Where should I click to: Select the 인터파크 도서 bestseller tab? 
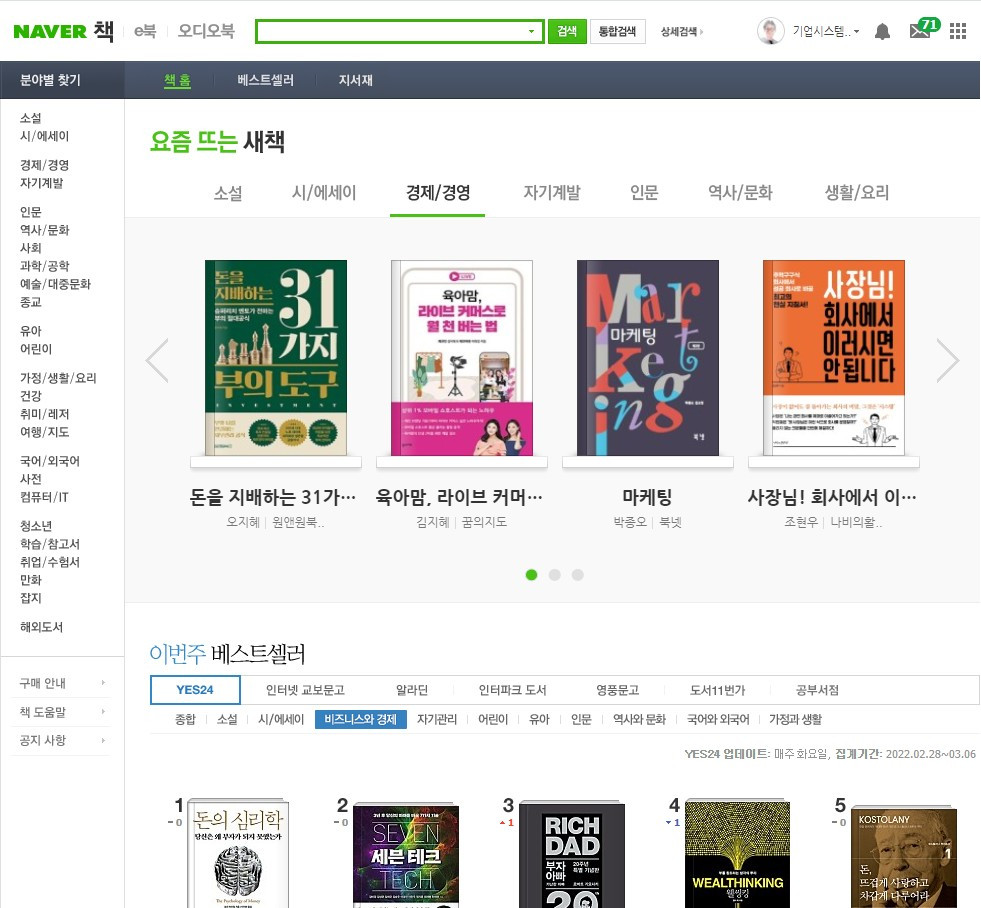point(512,690)
